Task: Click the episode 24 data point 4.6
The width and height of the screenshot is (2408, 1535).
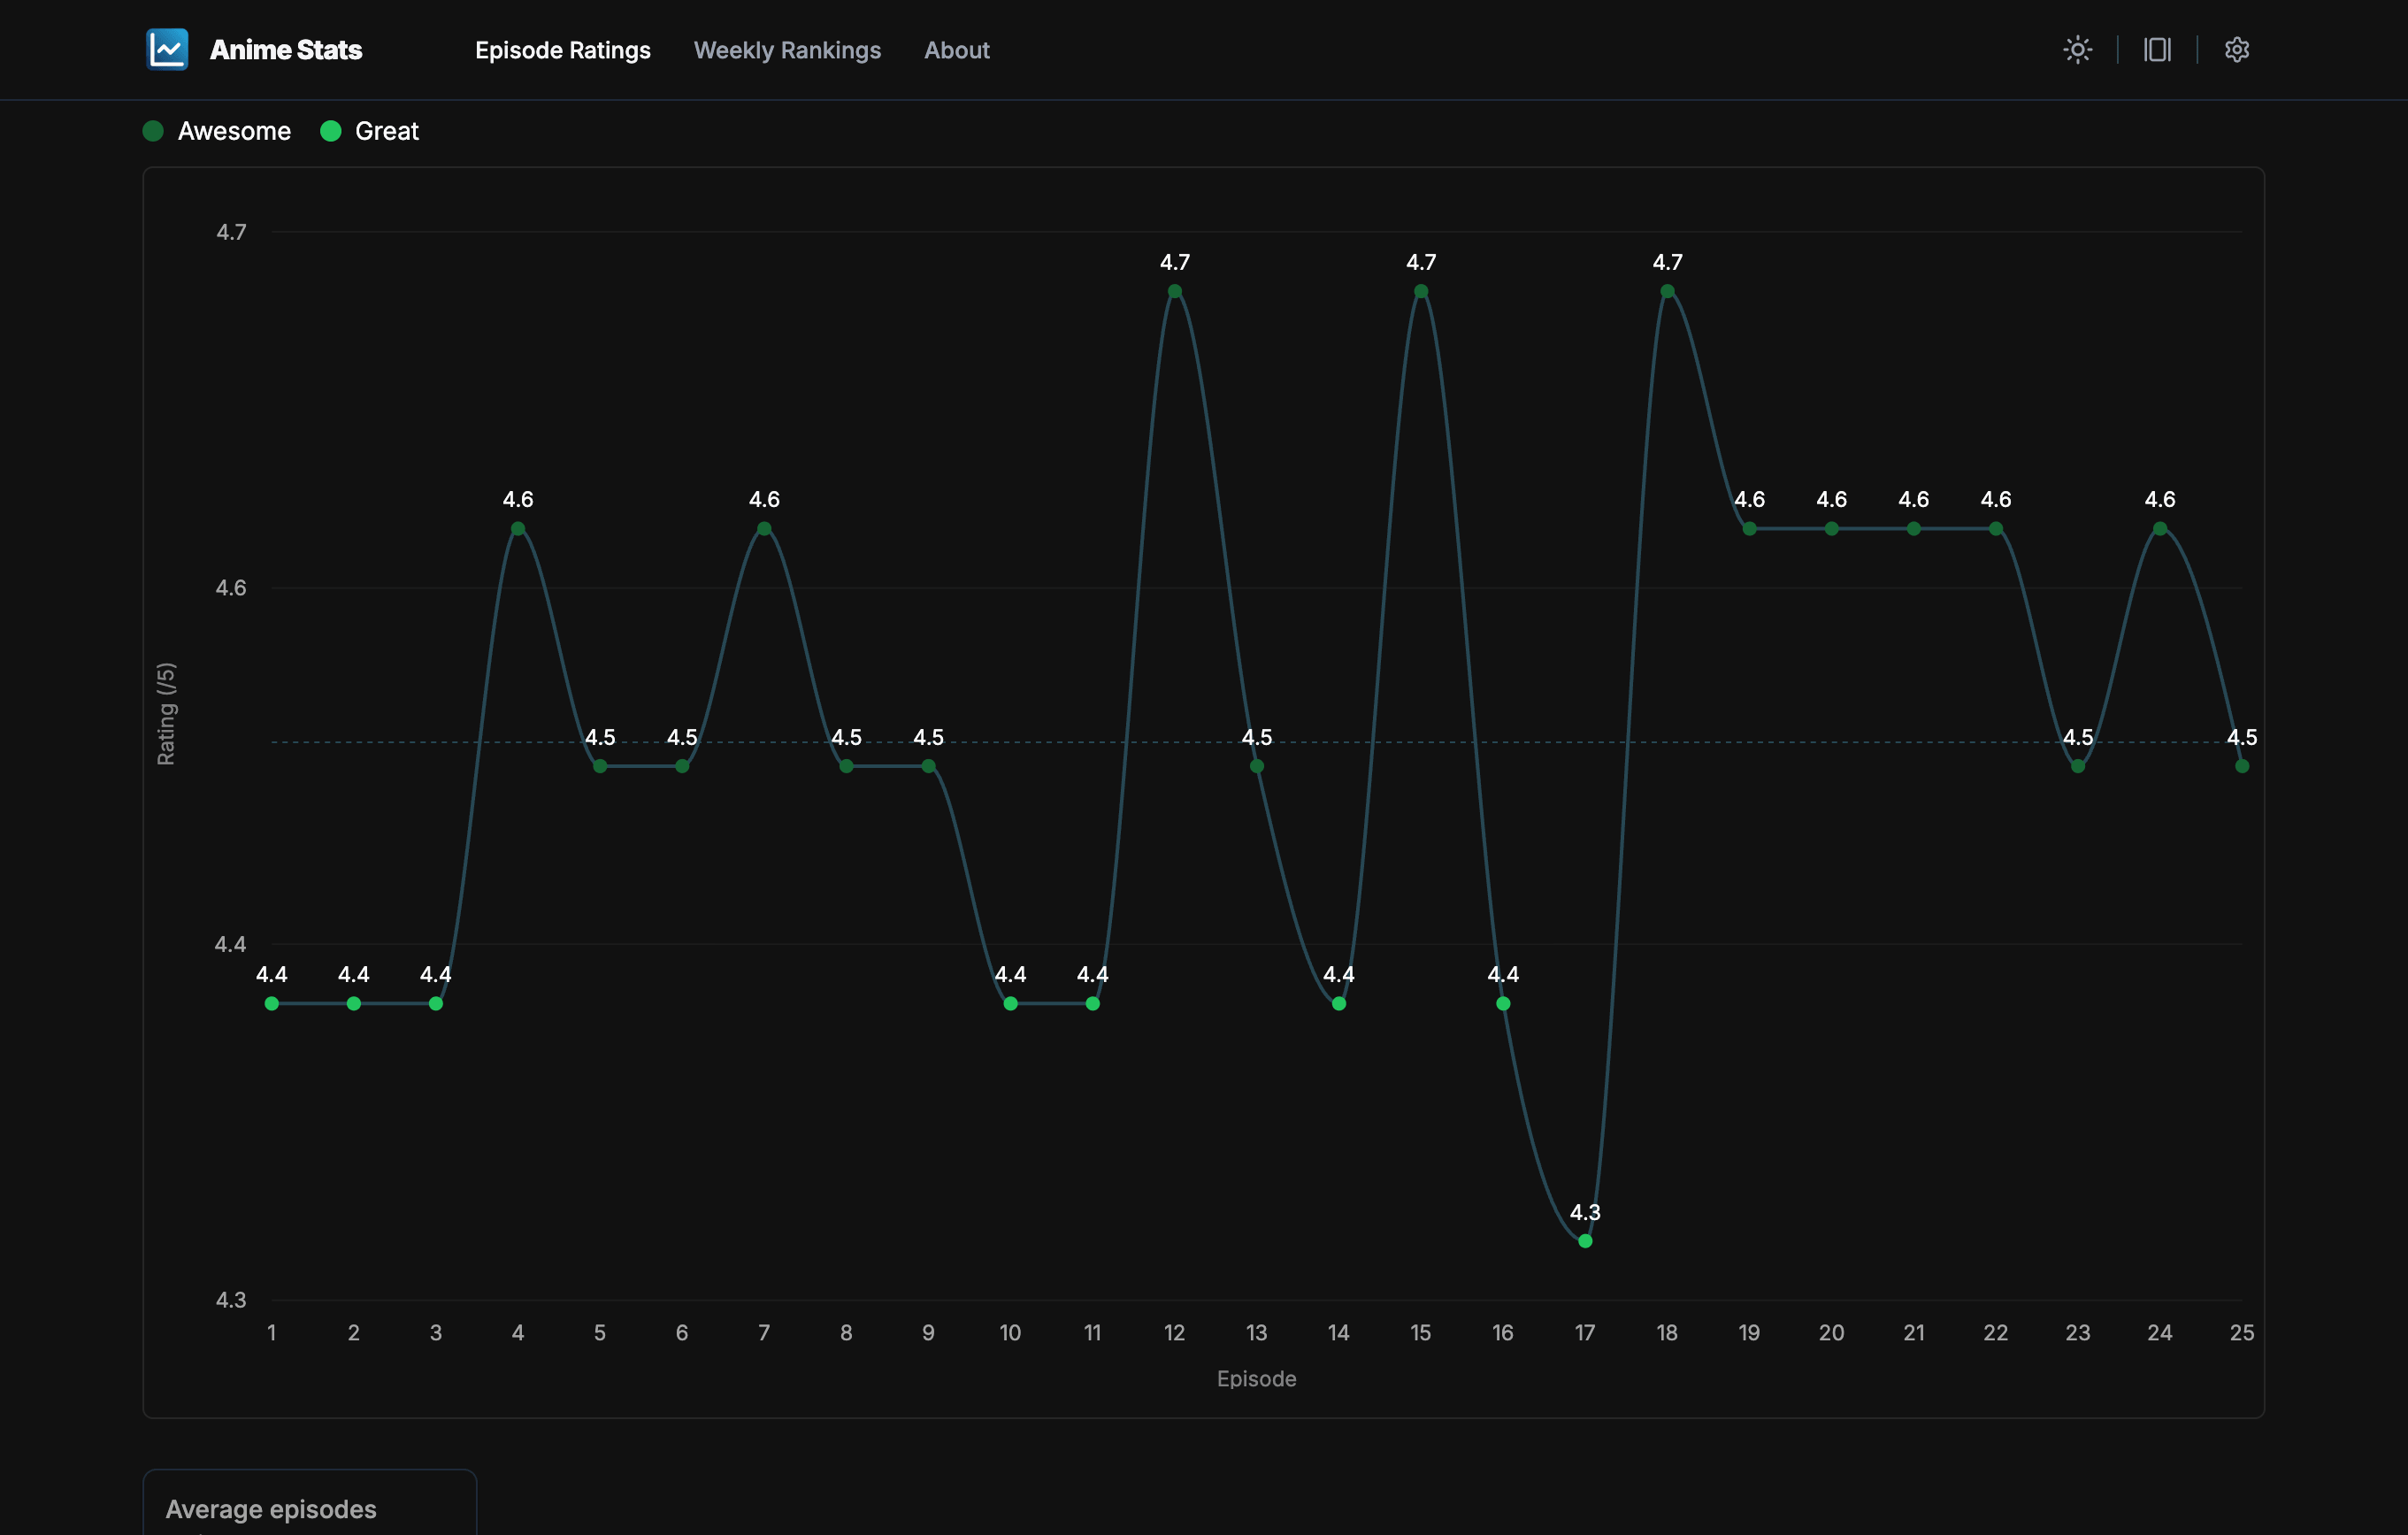Action: (x=2160, y=529)
